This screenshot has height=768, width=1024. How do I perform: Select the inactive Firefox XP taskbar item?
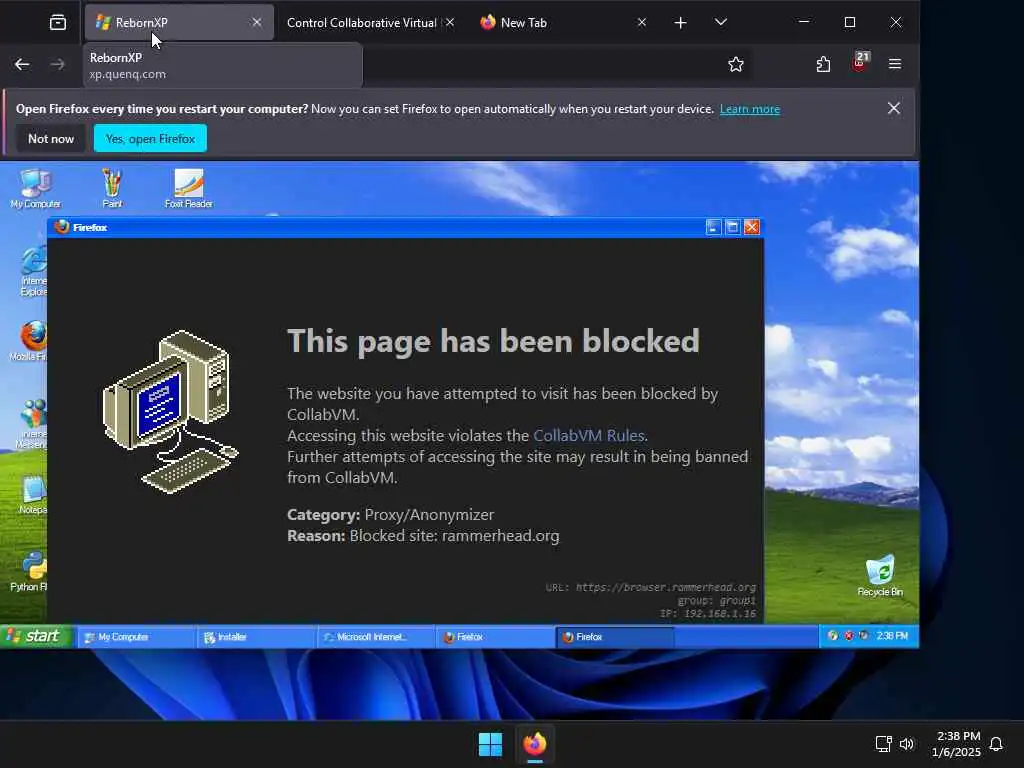point(495,637)
